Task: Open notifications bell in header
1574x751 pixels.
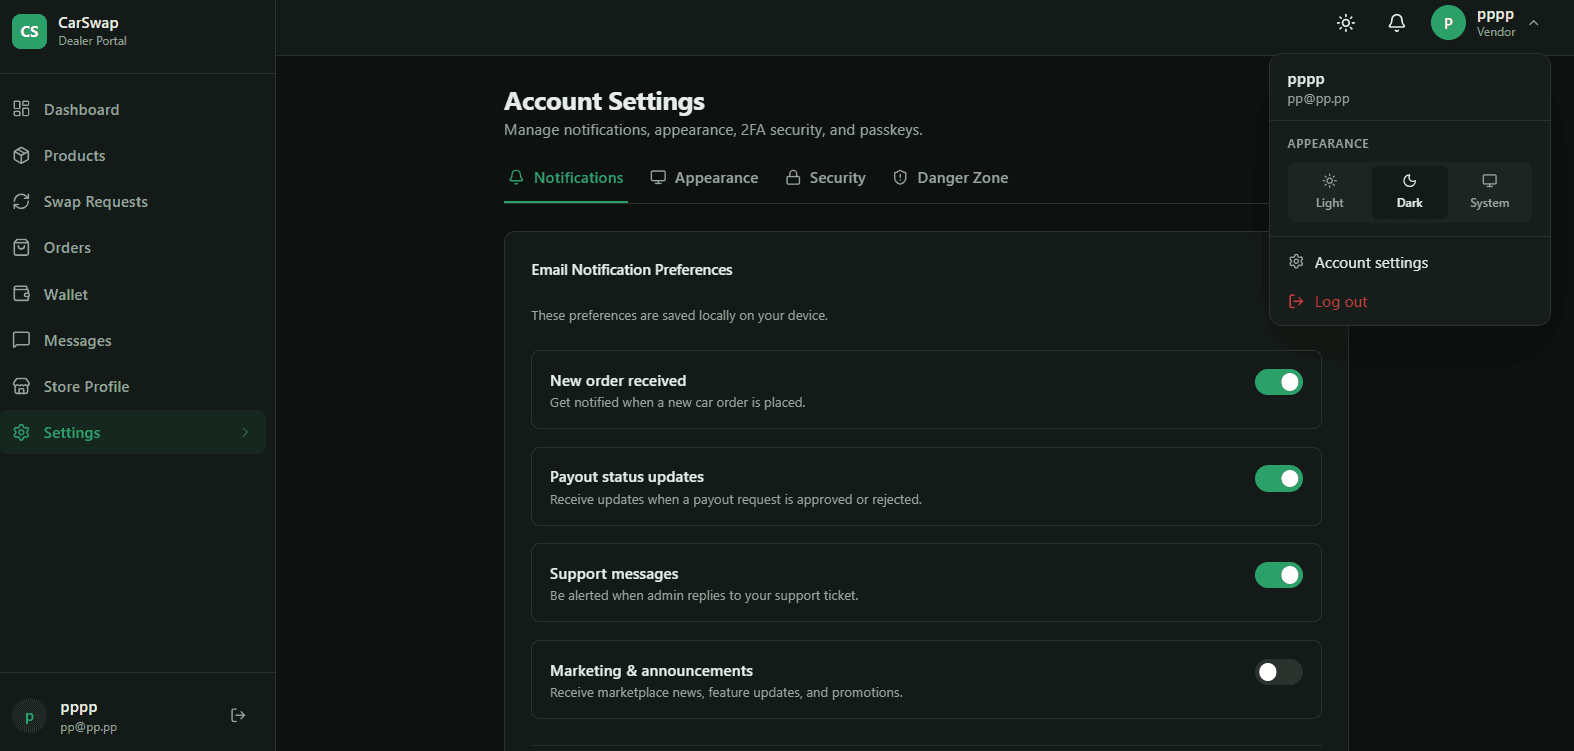Action: [1397, 23]
